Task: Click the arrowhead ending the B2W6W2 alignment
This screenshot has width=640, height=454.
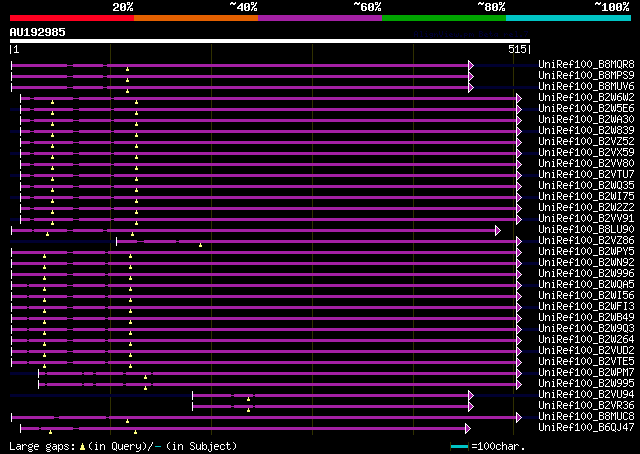Action: pos(518,97)
